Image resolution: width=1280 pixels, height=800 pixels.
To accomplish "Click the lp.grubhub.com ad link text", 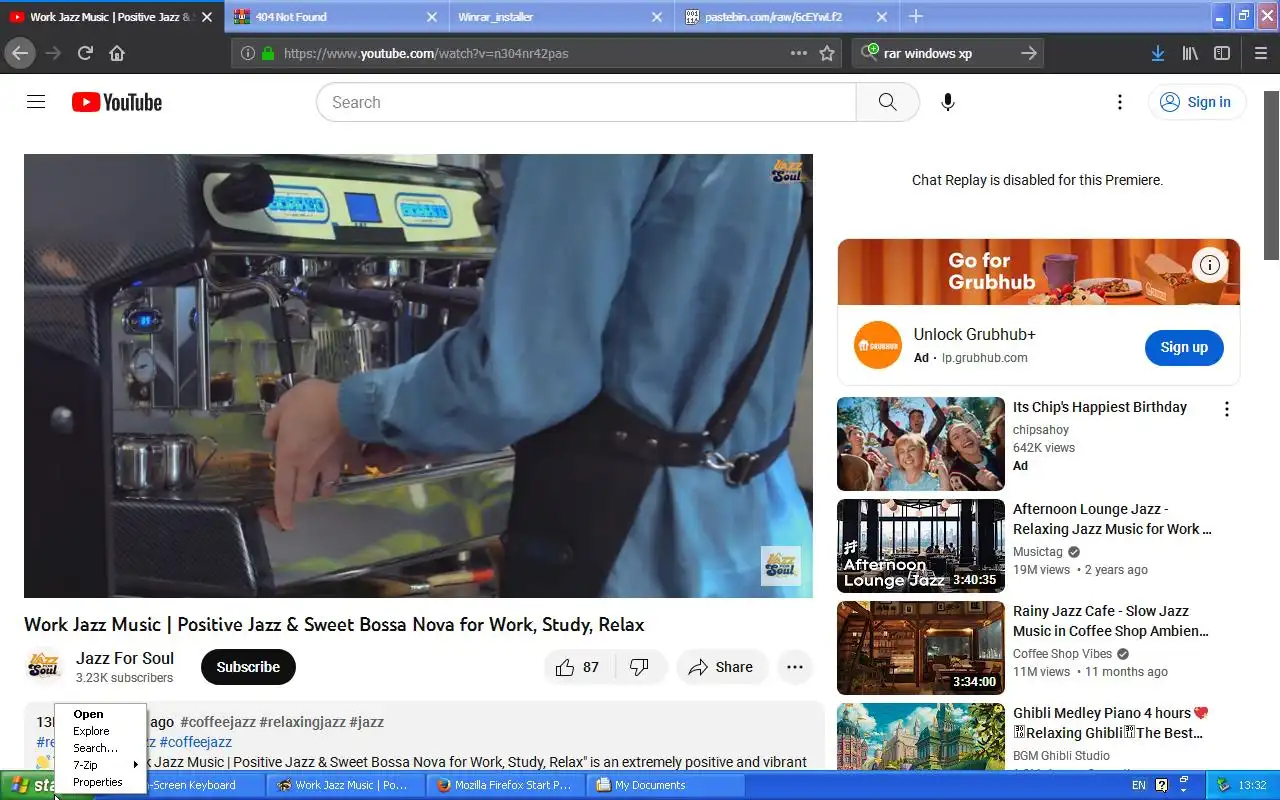I will point(984,358).
